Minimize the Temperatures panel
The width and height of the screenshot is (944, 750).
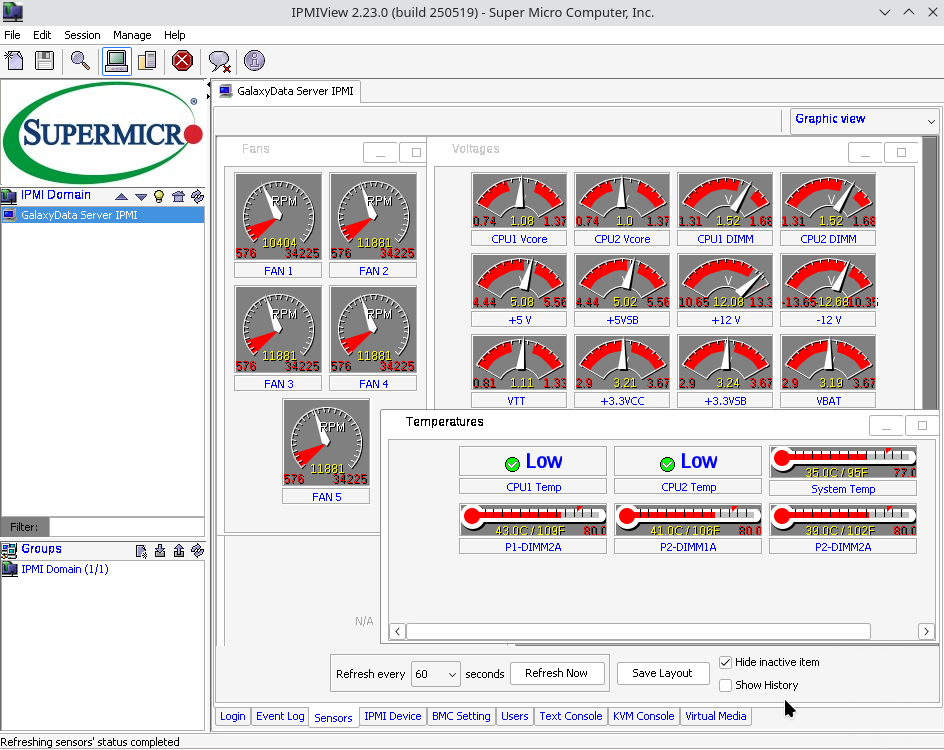pyautogui.click(x=886, y=426)
